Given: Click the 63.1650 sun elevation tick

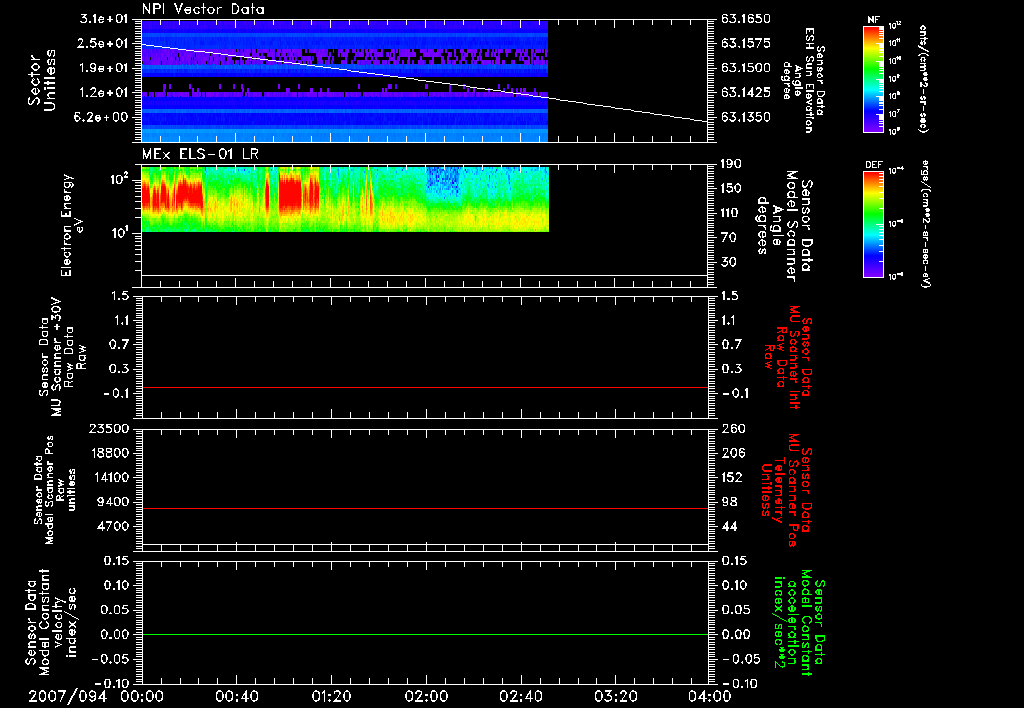Looking at the screenshot, I should coord(746,19).
